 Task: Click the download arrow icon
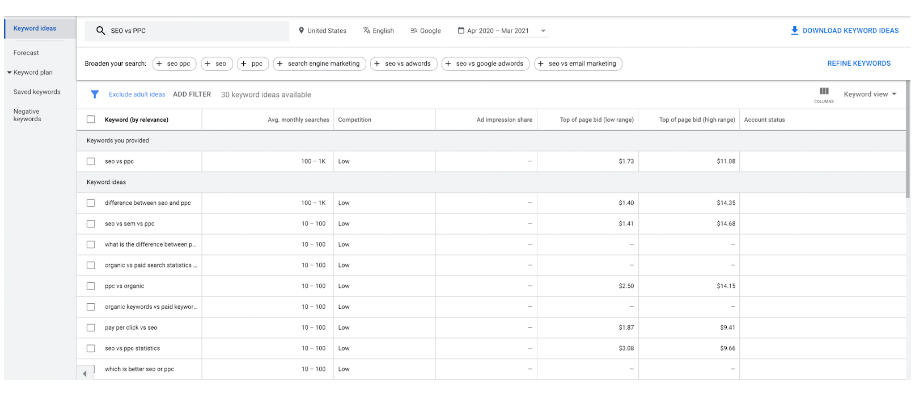(795, 31)
